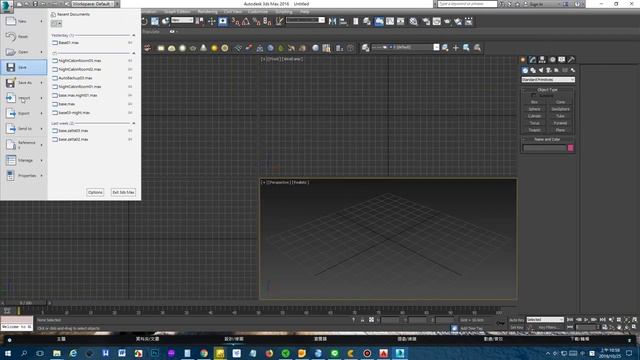Toggle the 3D Snaps tool
The image size is (640, 360).
coord(236,21)
